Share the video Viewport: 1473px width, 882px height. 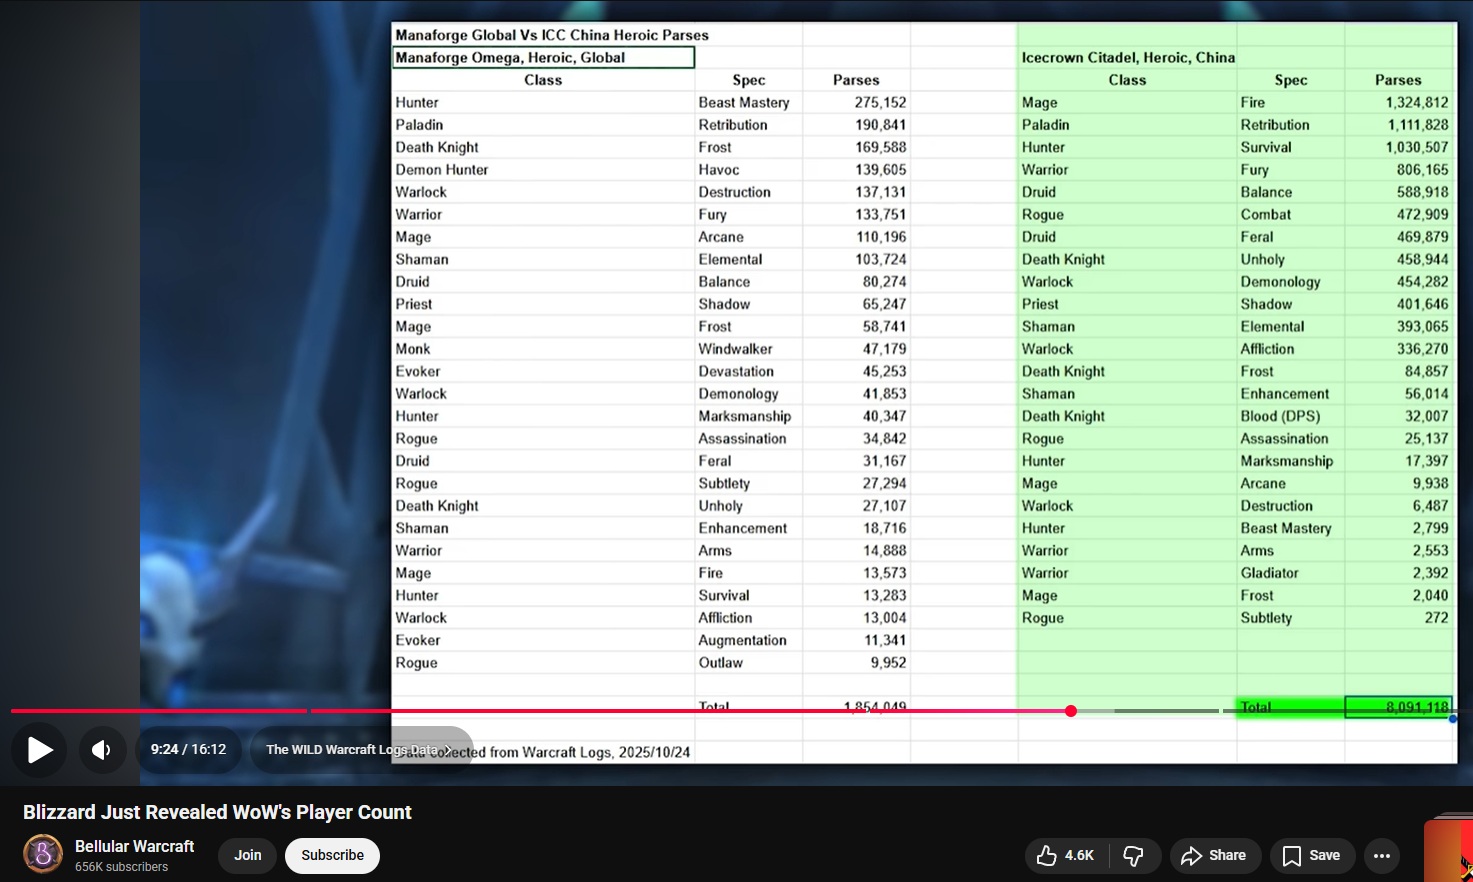(x=1215, y=855)
